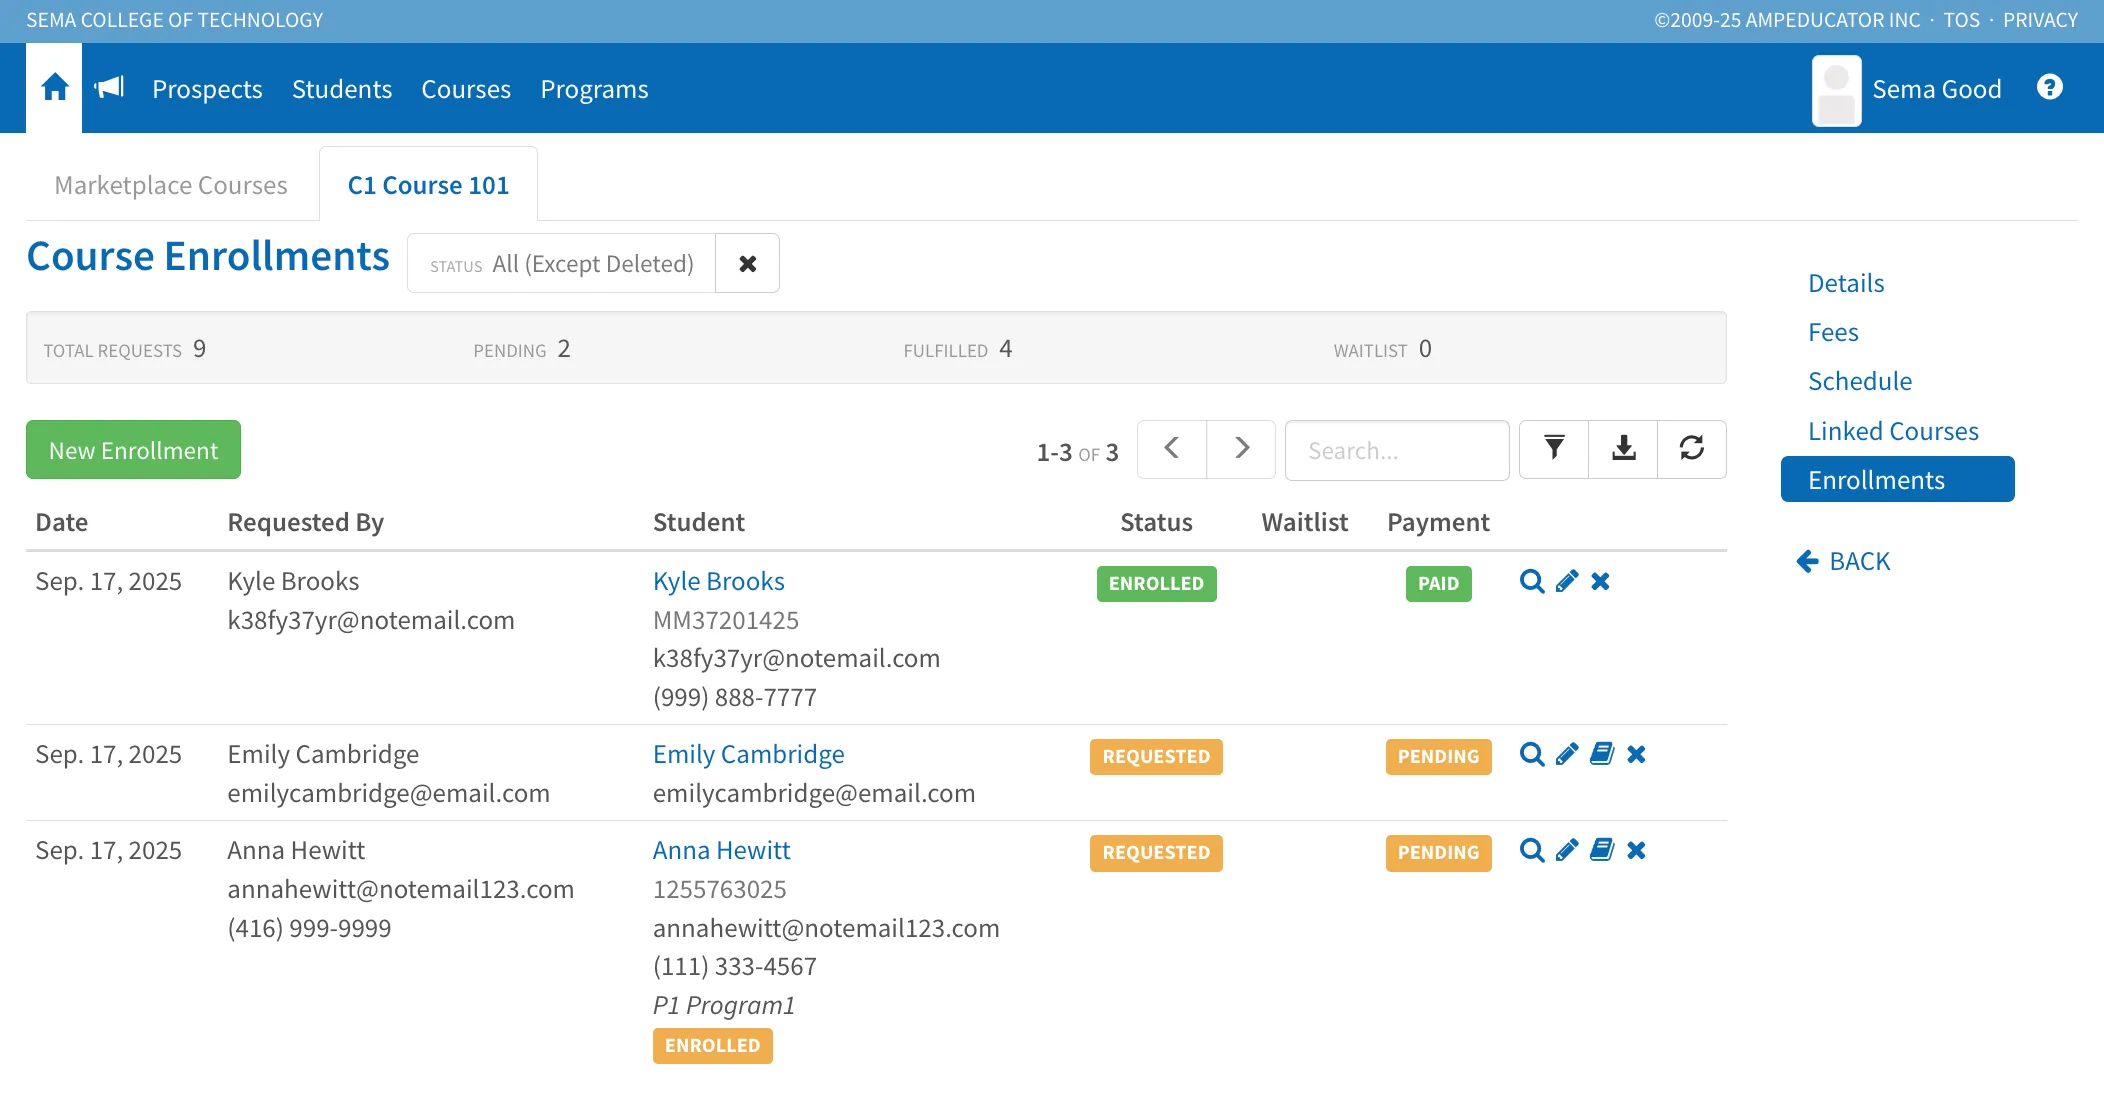This screenshot has height=1094, width=2104.
Task: Click the BACK link
Action: point(1843,561)
